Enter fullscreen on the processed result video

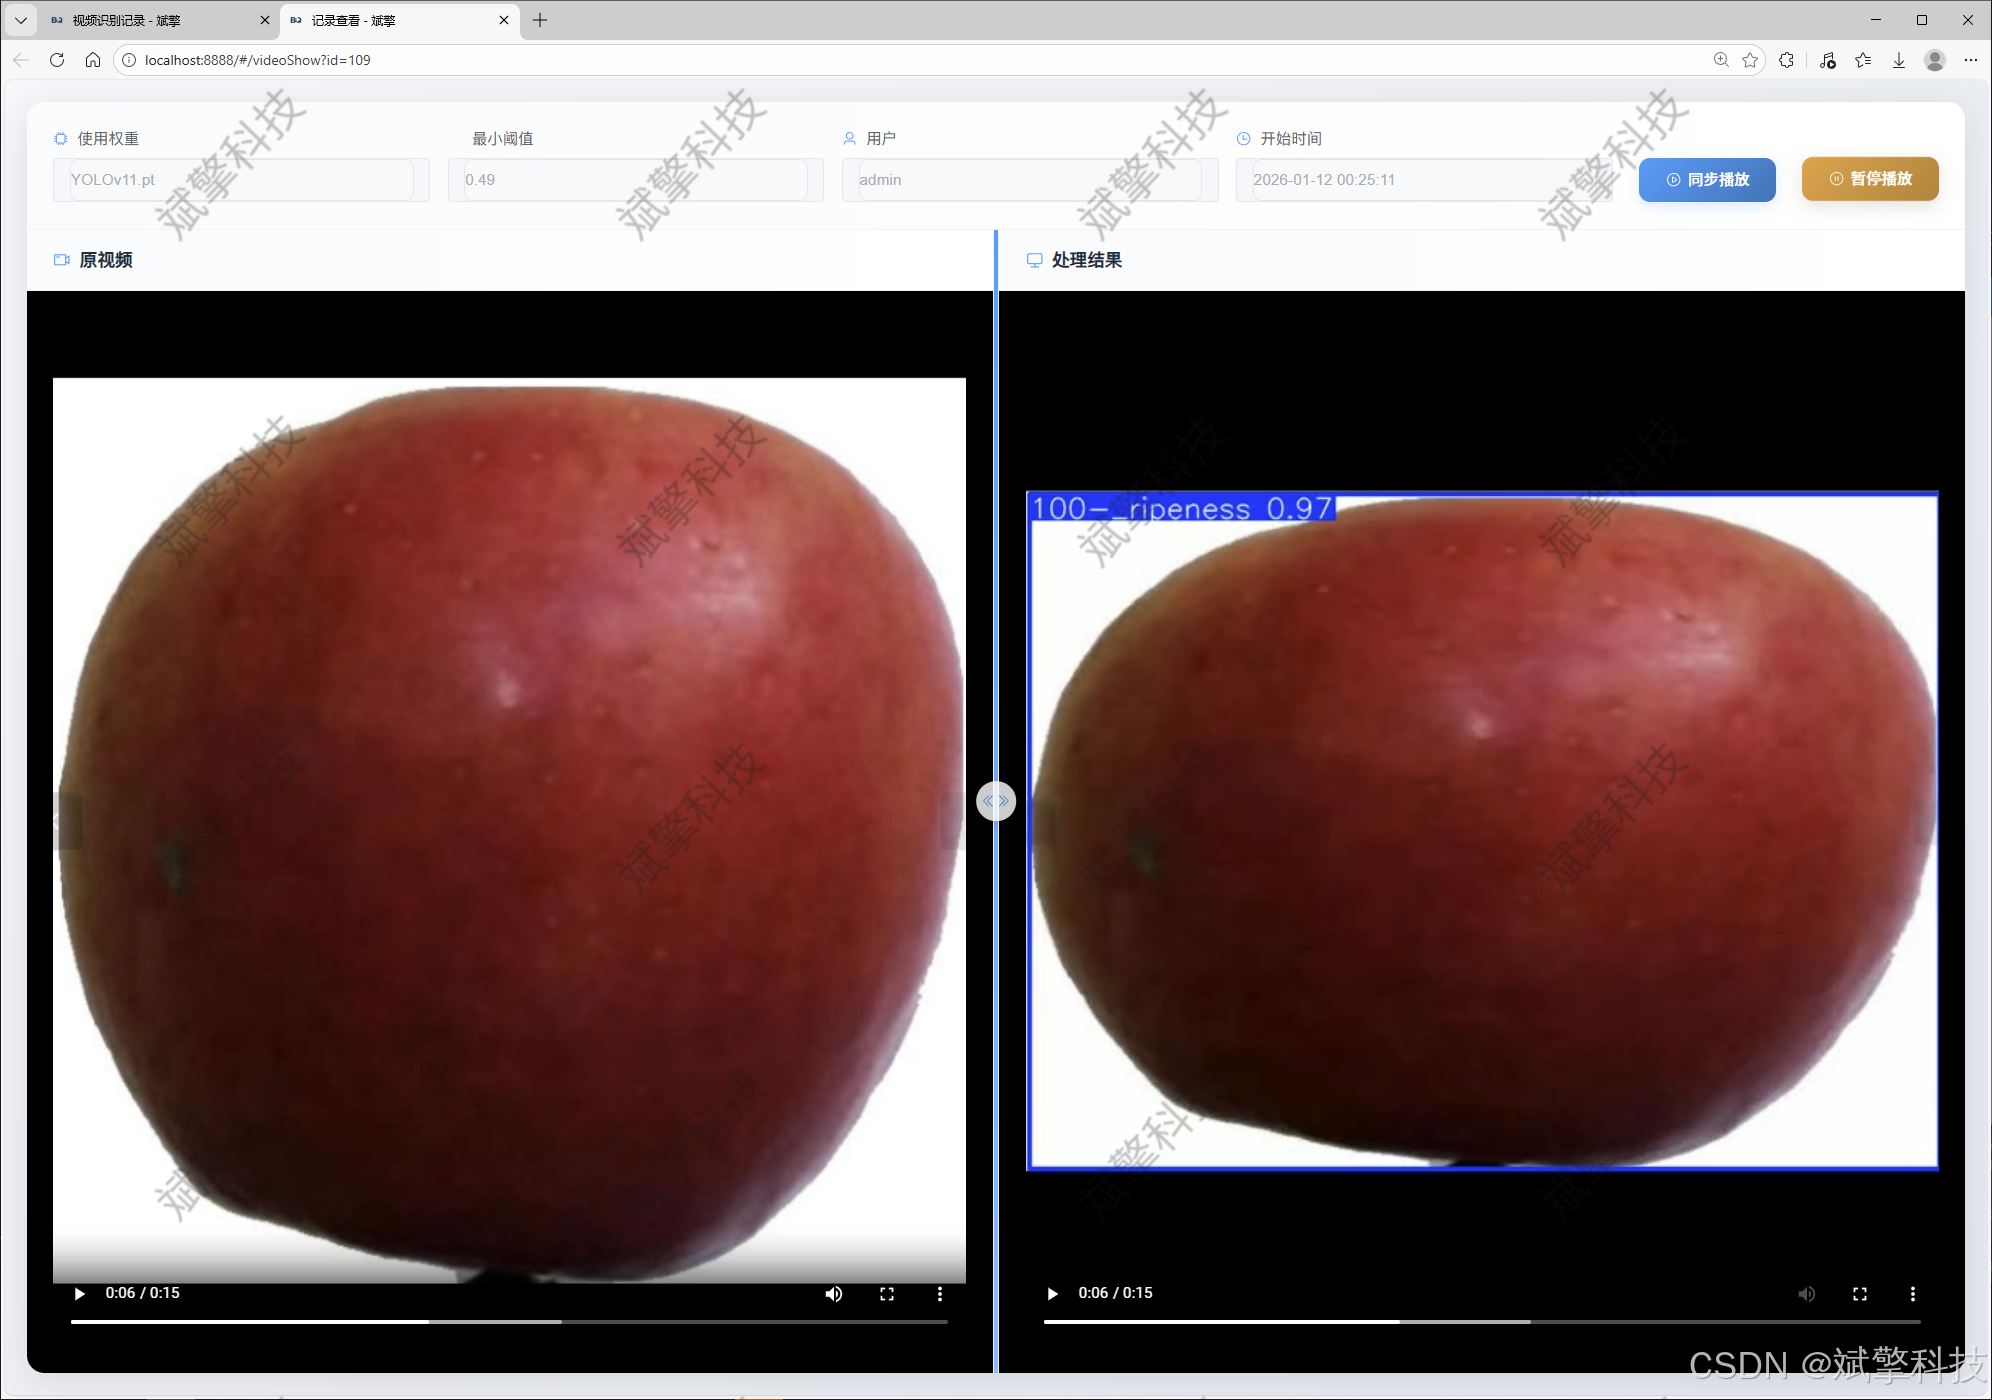click(1860, 1293)
